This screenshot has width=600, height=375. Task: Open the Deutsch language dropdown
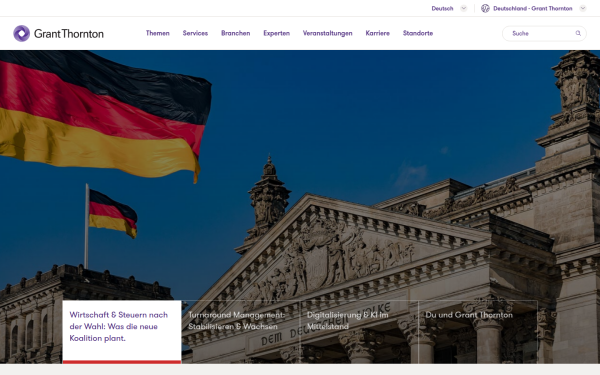[x=463, y=8]
